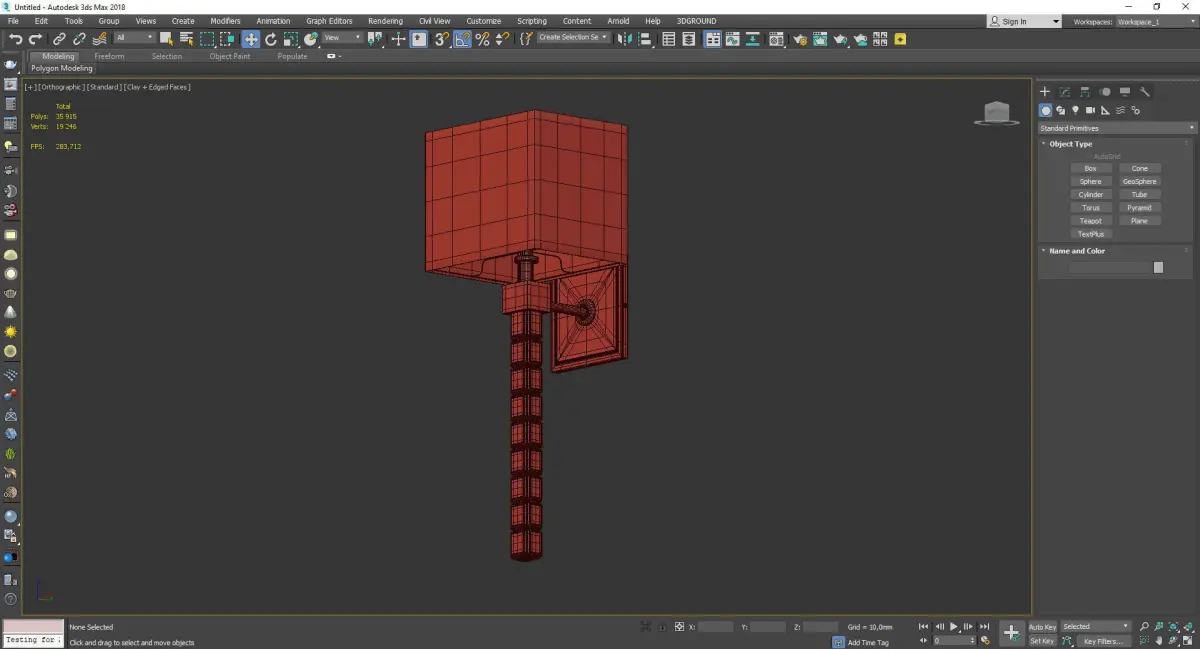Click the ViewCube in viewport

point(996,113)
